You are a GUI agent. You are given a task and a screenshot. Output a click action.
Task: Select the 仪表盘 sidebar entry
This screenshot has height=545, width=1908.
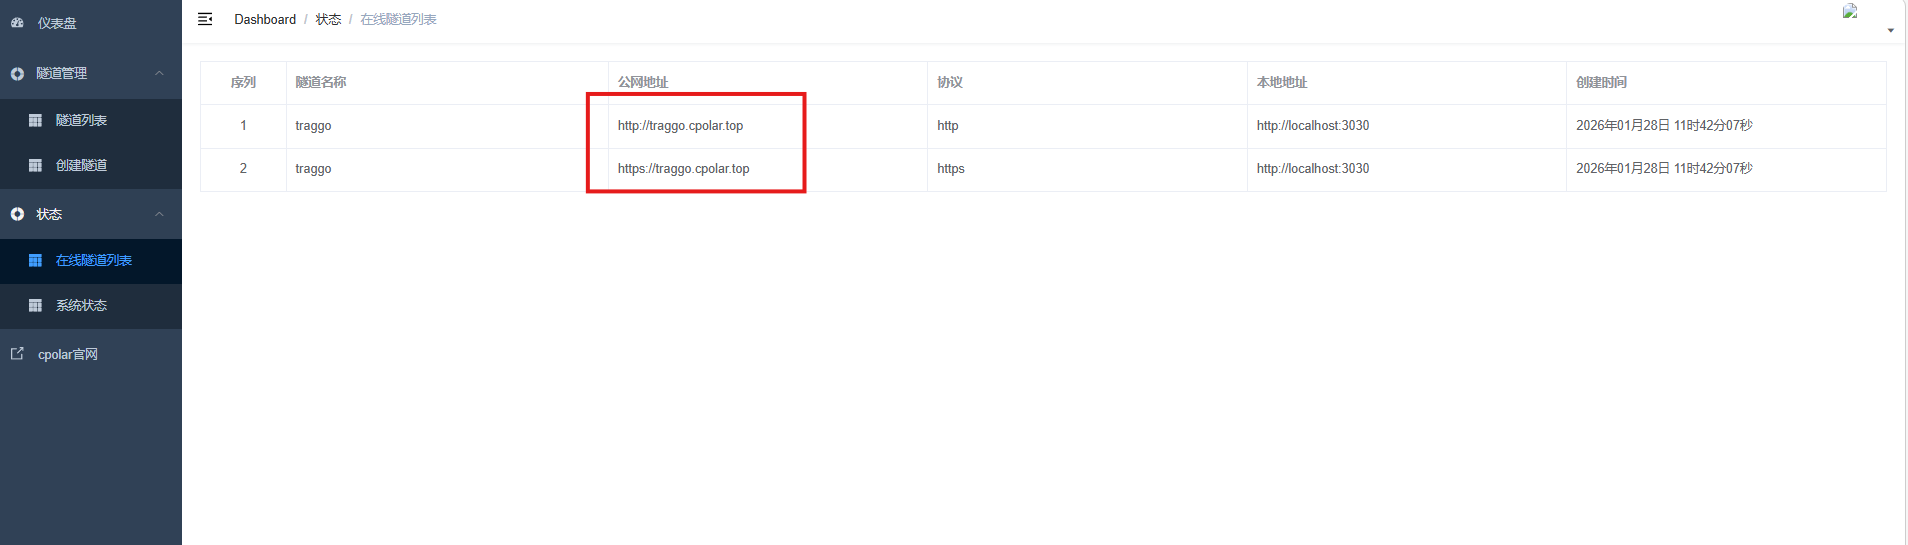click(57, 23)
